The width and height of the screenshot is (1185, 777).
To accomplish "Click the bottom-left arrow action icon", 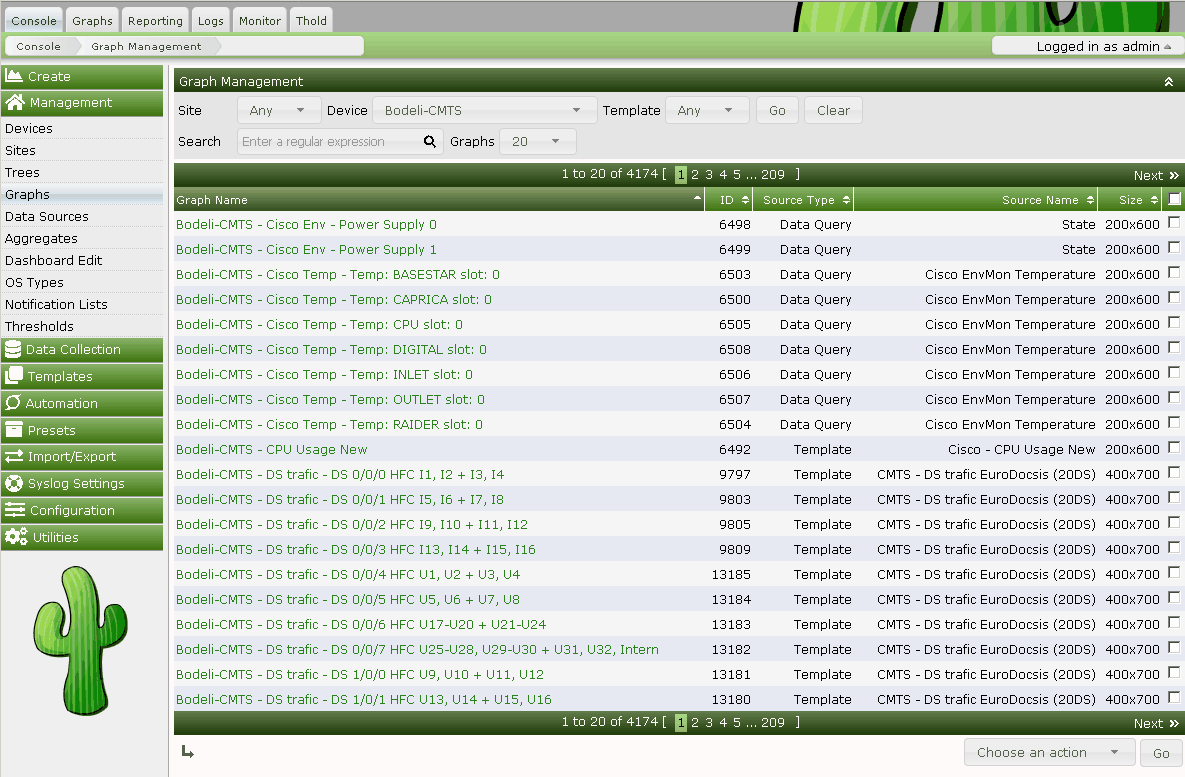I will click(187, 751).
